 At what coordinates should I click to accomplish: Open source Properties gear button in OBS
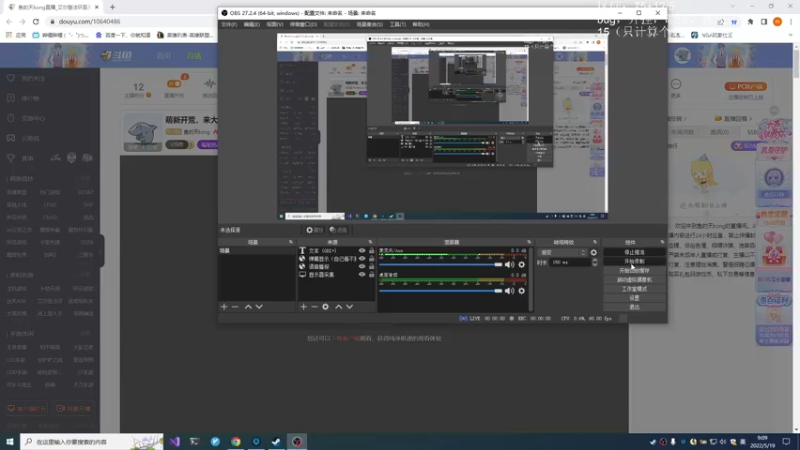(x=314, y=230)
